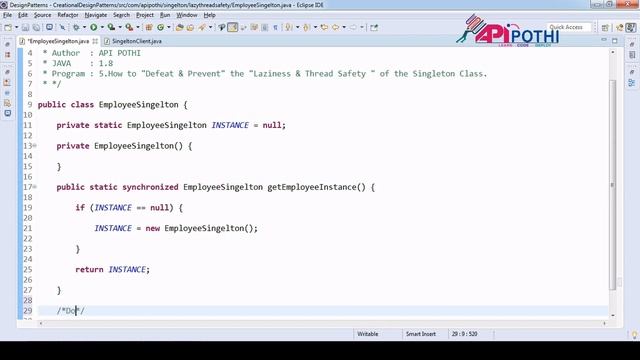
Task: Click the Search flashlight icon
Action: click(x=202, y=27)
